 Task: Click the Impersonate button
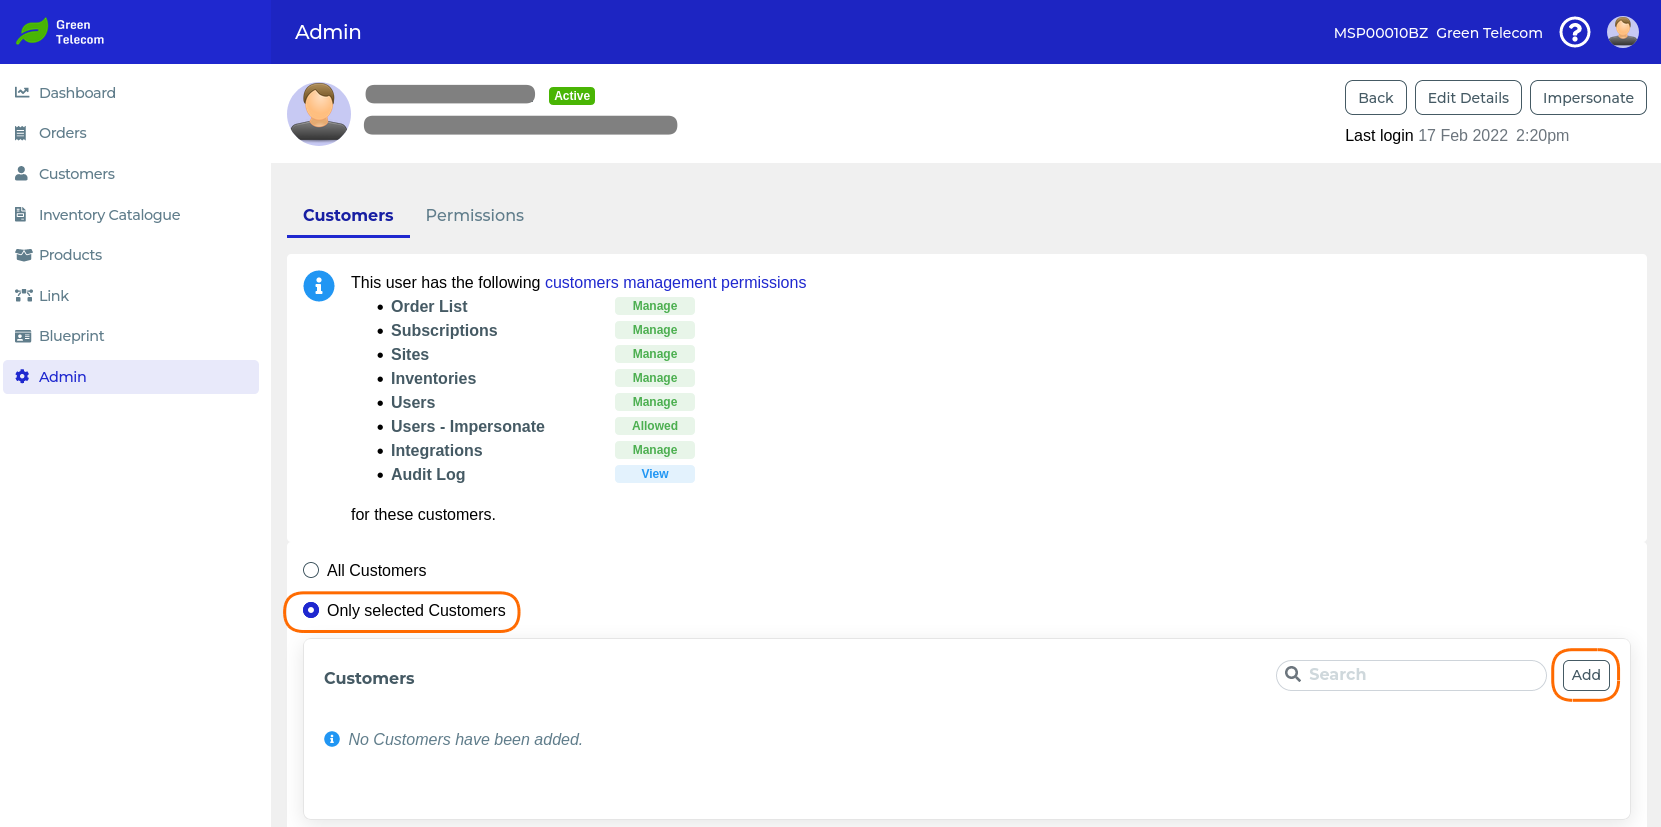pos(1588,98)
